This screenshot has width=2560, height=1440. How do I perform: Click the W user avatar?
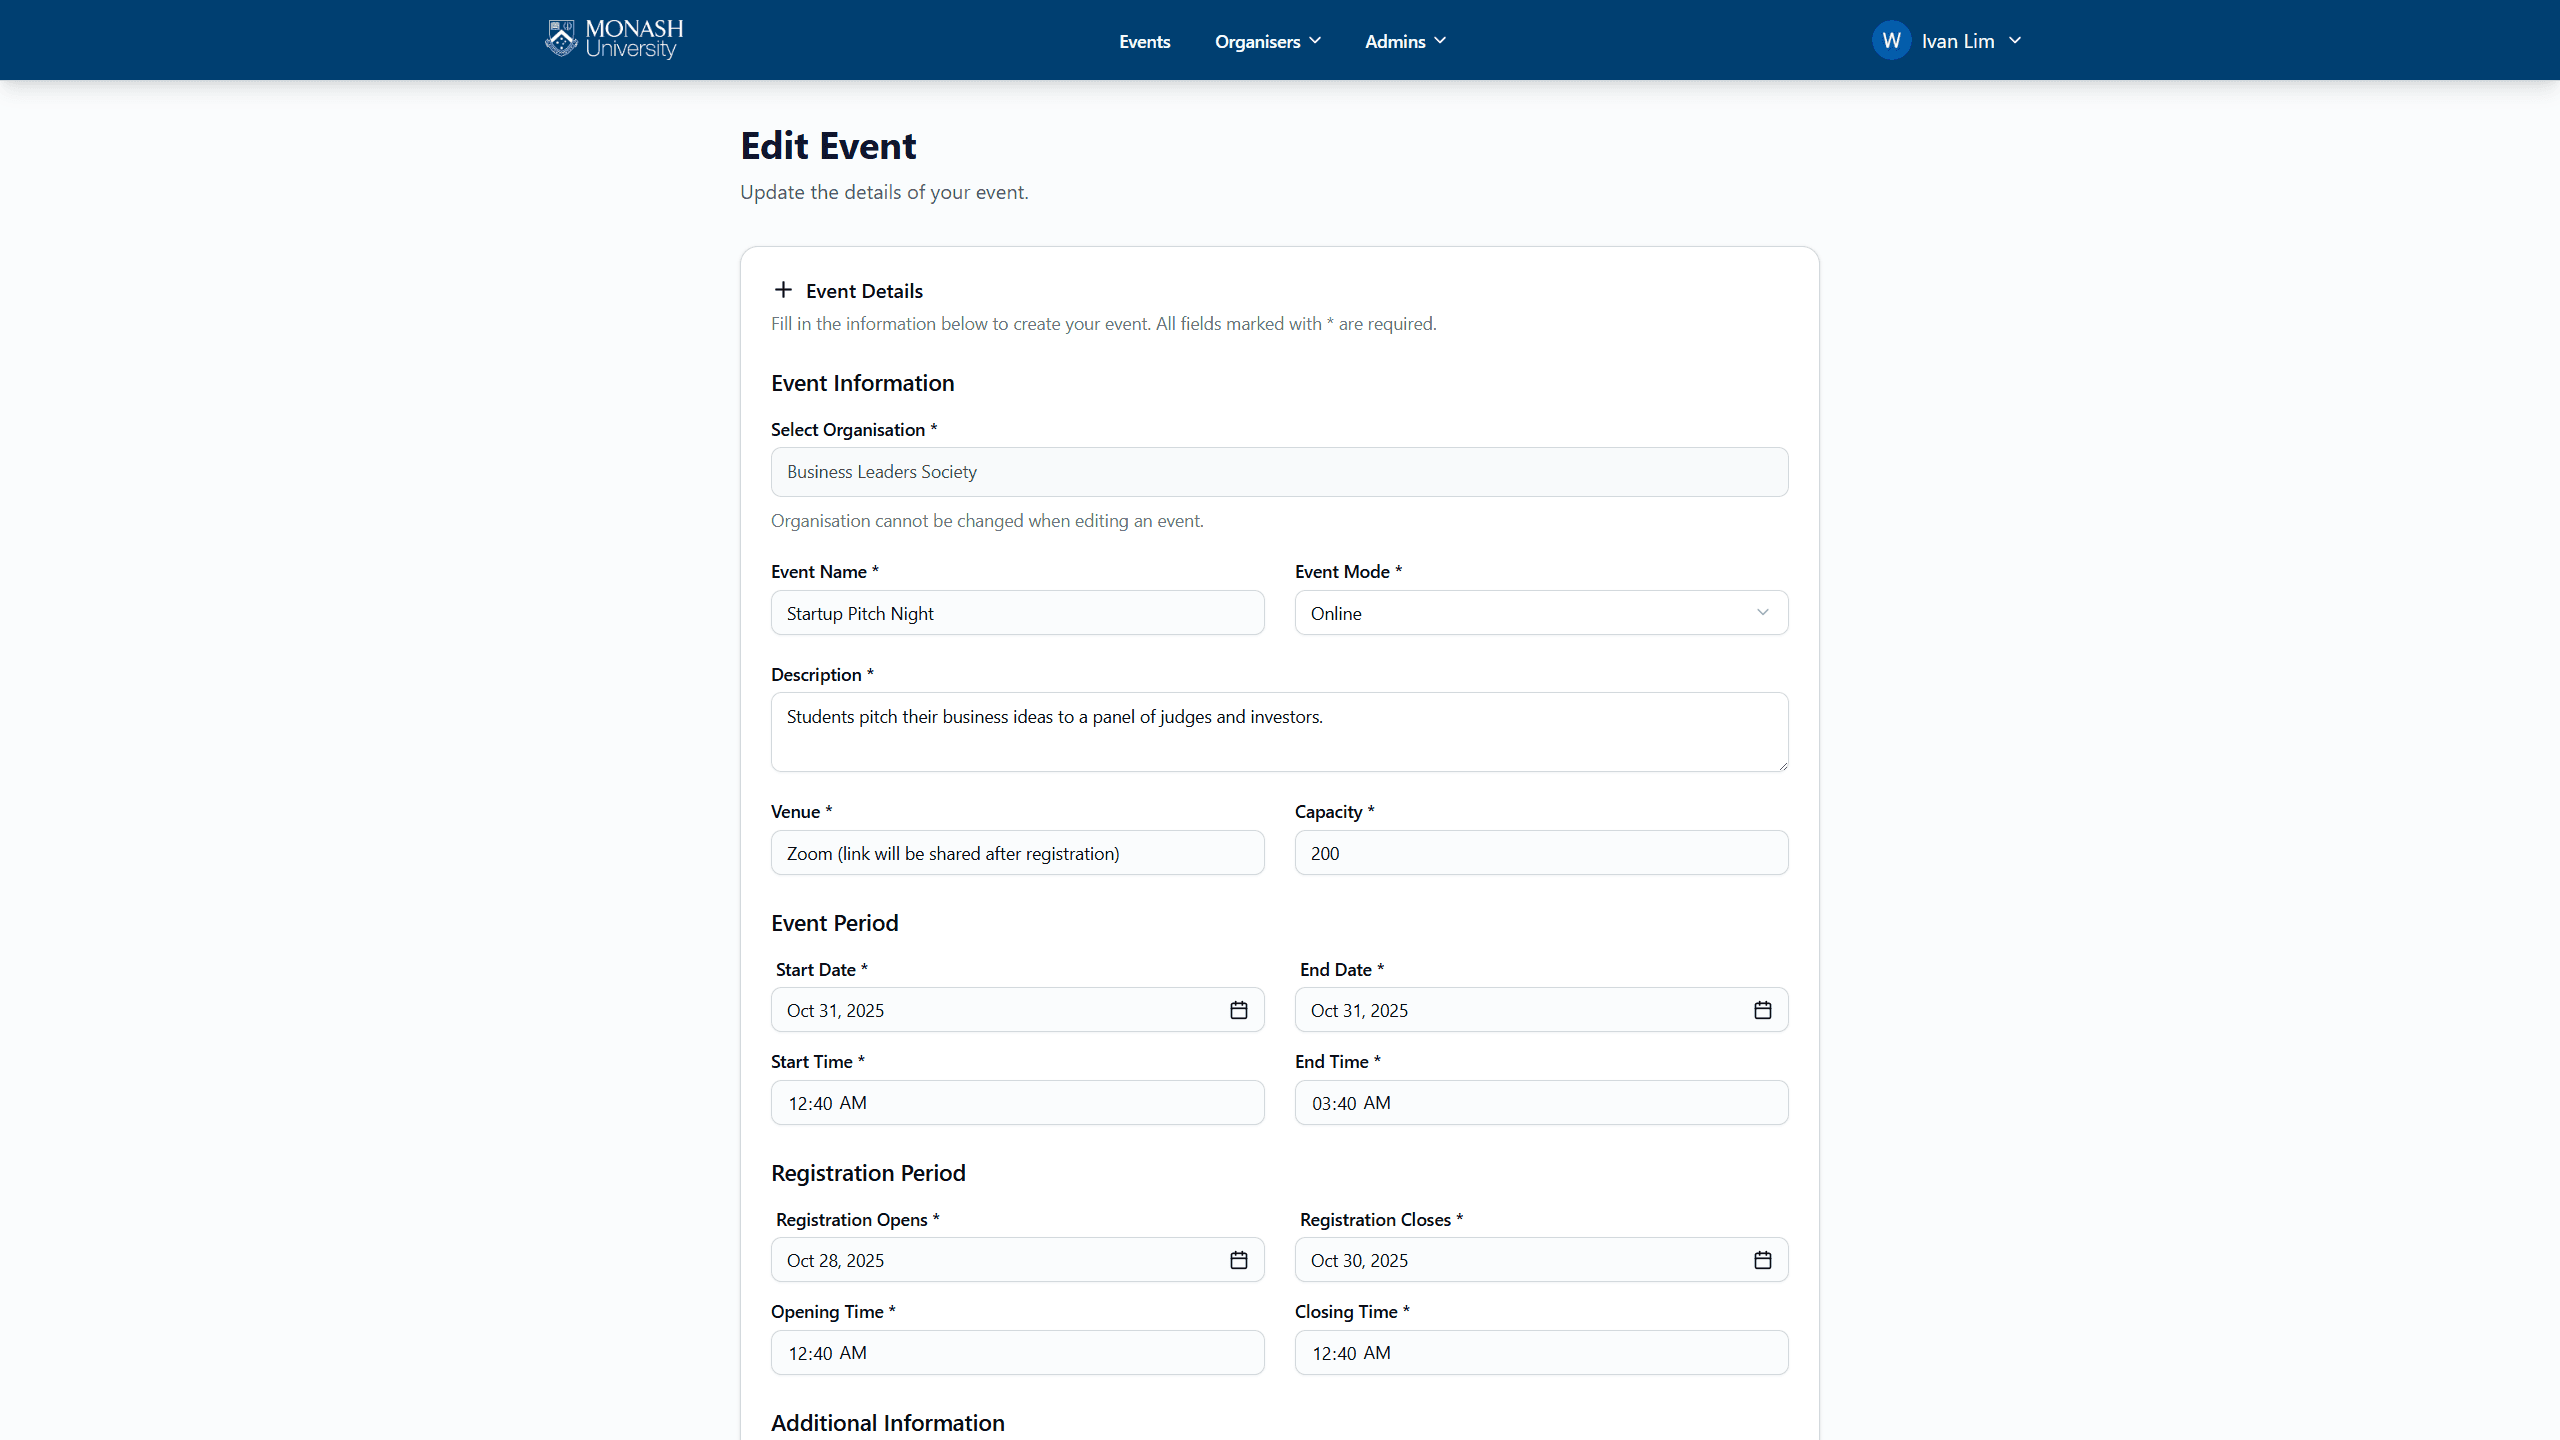[x=1891, y=41]
